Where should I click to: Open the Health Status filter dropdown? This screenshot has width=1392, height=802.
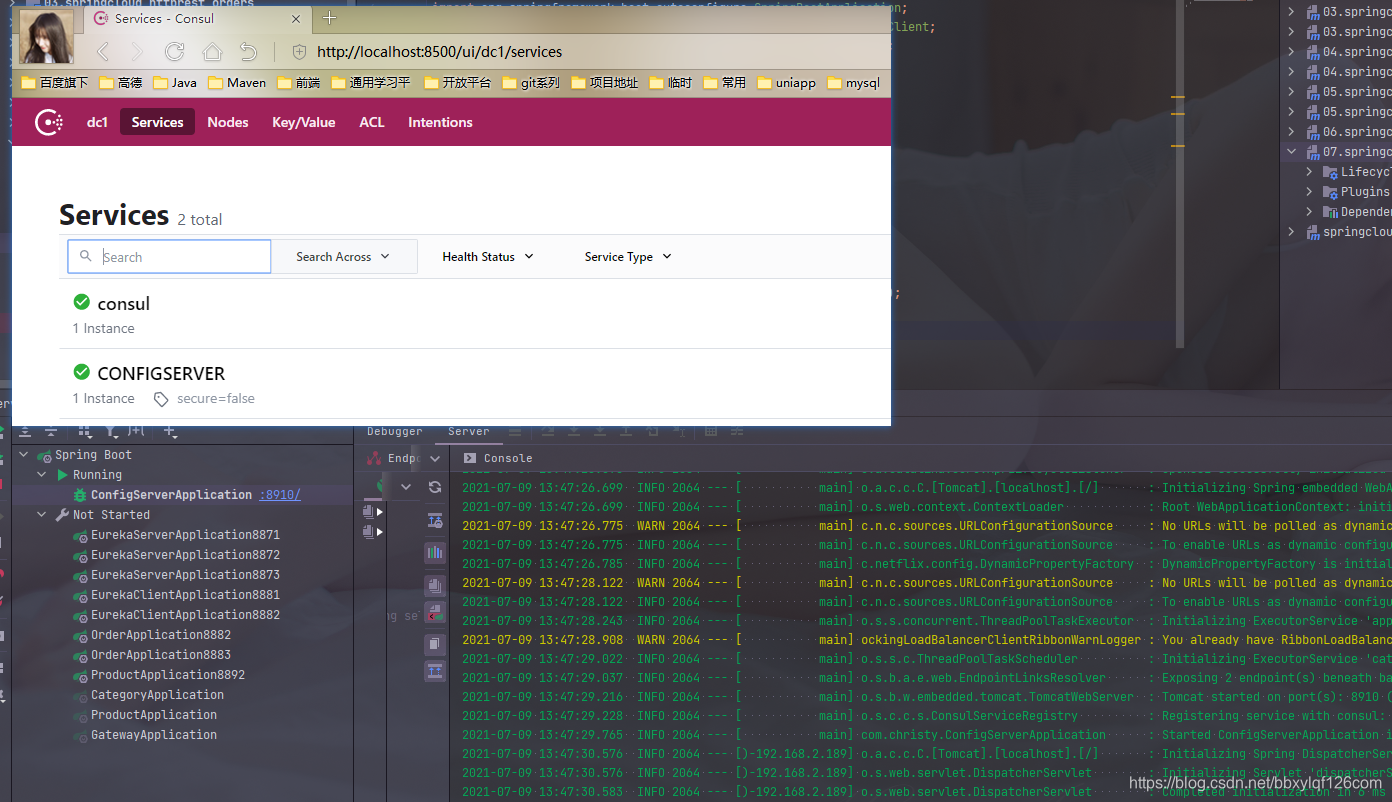click(x=488, y=257)
